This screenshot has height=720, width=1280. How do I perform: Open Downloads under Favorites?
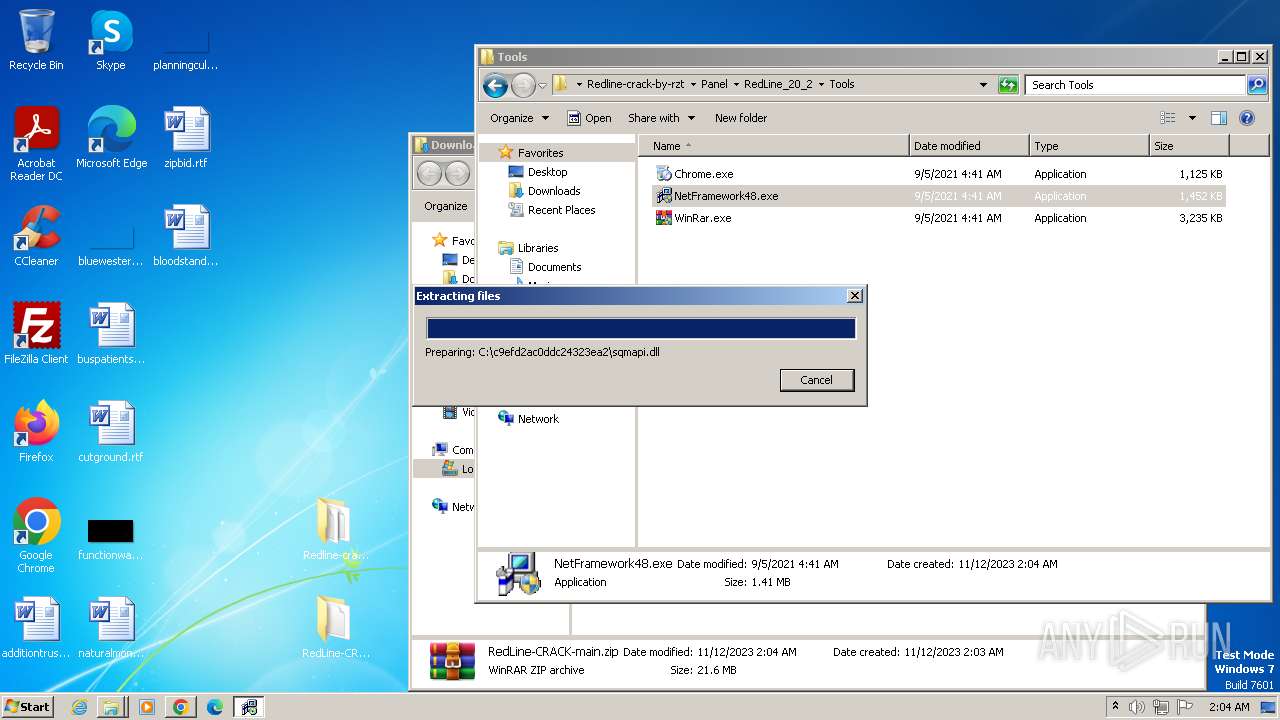click(x=554, y=191)
